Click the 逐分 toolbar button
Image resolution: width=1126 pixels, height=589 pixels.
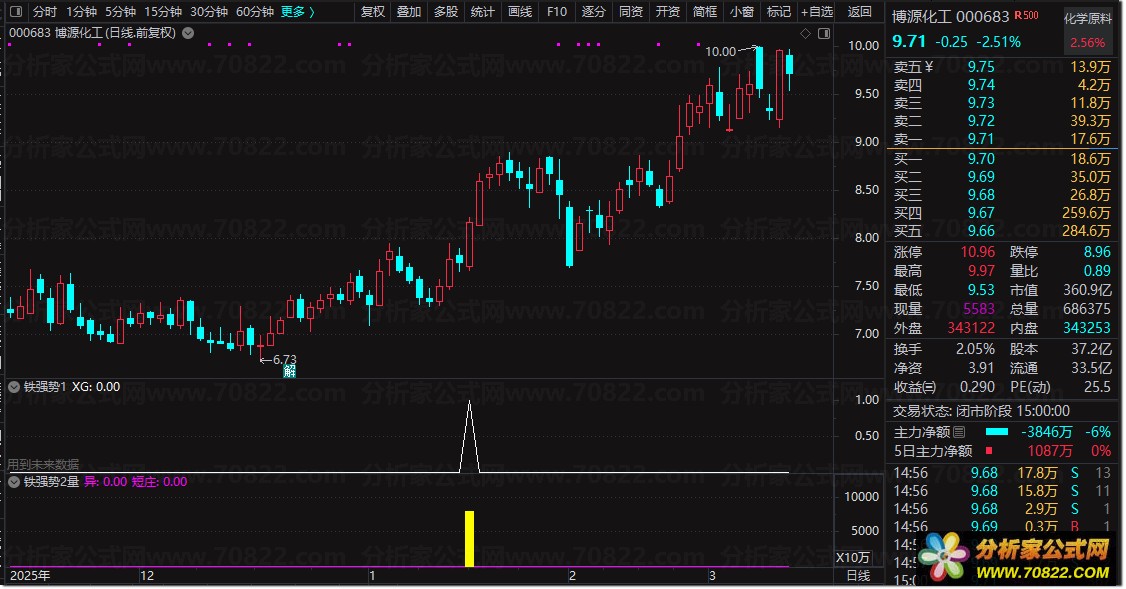[x=594, y=11]
